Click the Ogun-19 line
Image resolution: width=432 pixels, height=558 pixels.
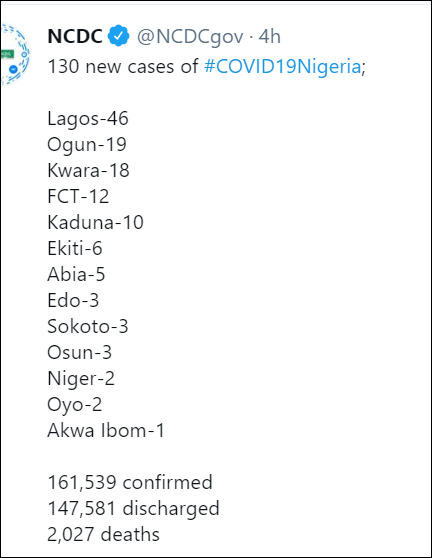(87, 145)
